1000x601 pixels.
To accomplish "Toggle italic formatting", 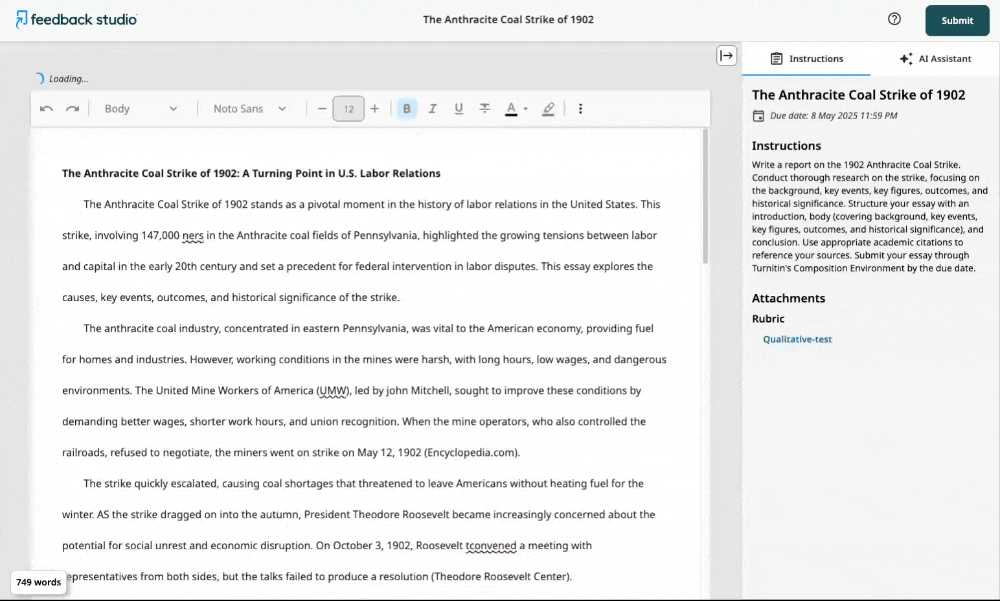I will 432,109.
